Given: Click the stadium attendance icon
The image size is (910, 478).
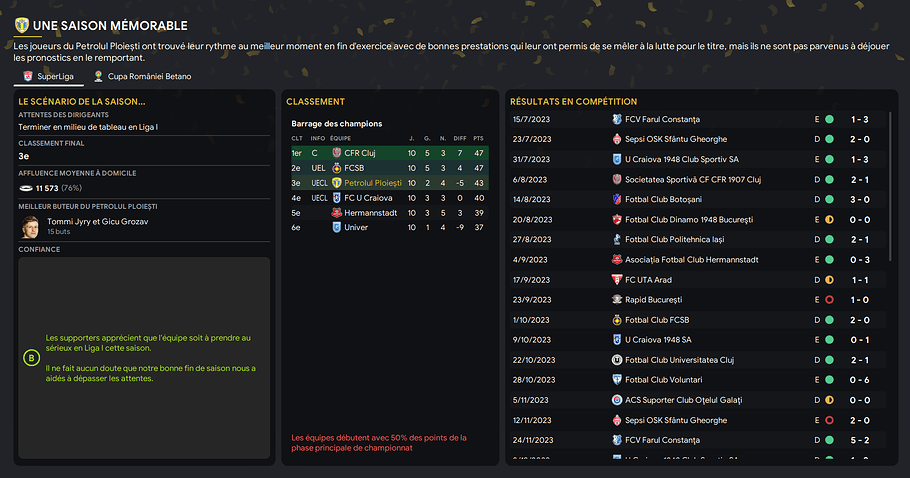Looking at the screenshot, I should pyautogui.click(x=26, y=189).
